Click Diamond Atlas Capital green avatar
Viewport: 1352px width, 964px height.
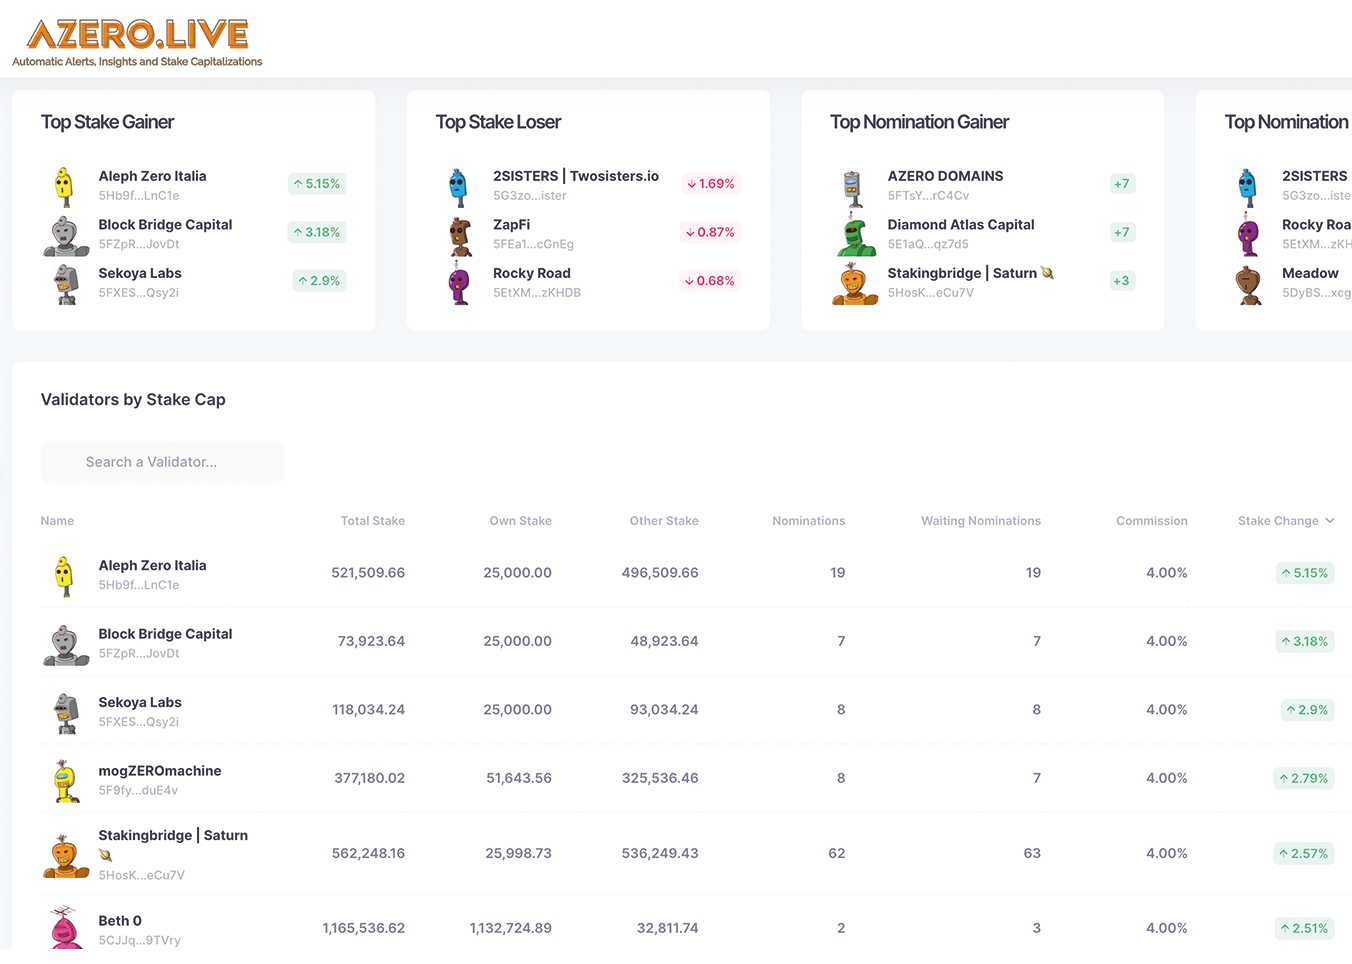tap(856, 235)
